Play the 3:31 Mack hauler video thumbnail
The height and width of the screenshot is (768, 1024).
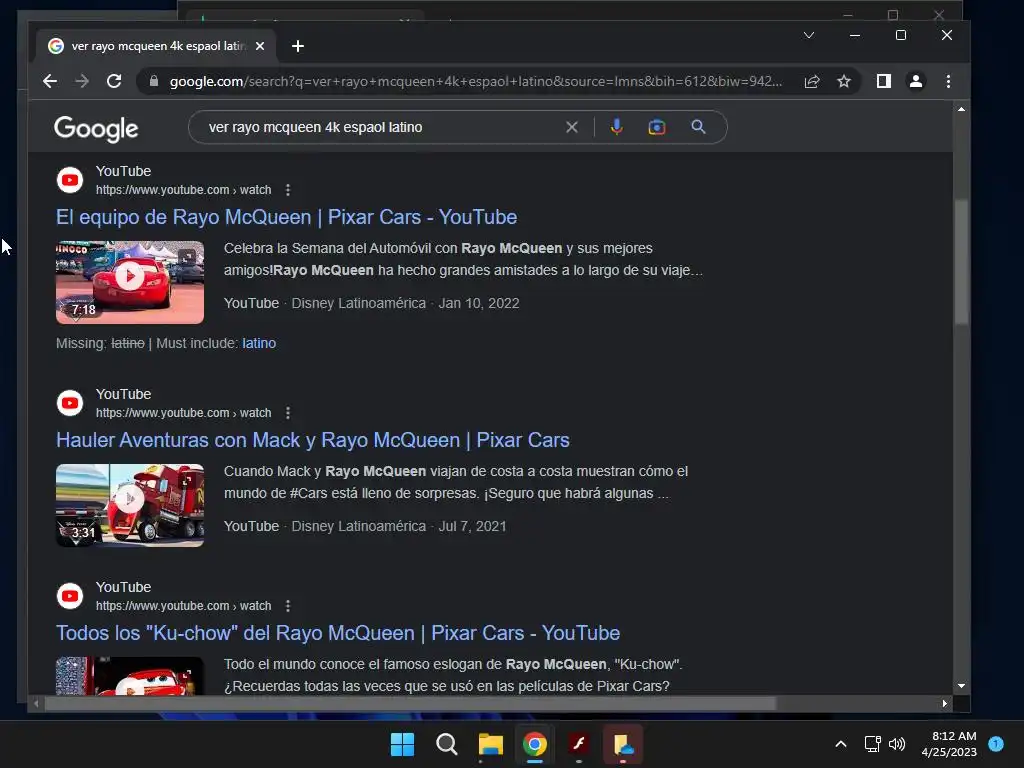tap(130, 505)
